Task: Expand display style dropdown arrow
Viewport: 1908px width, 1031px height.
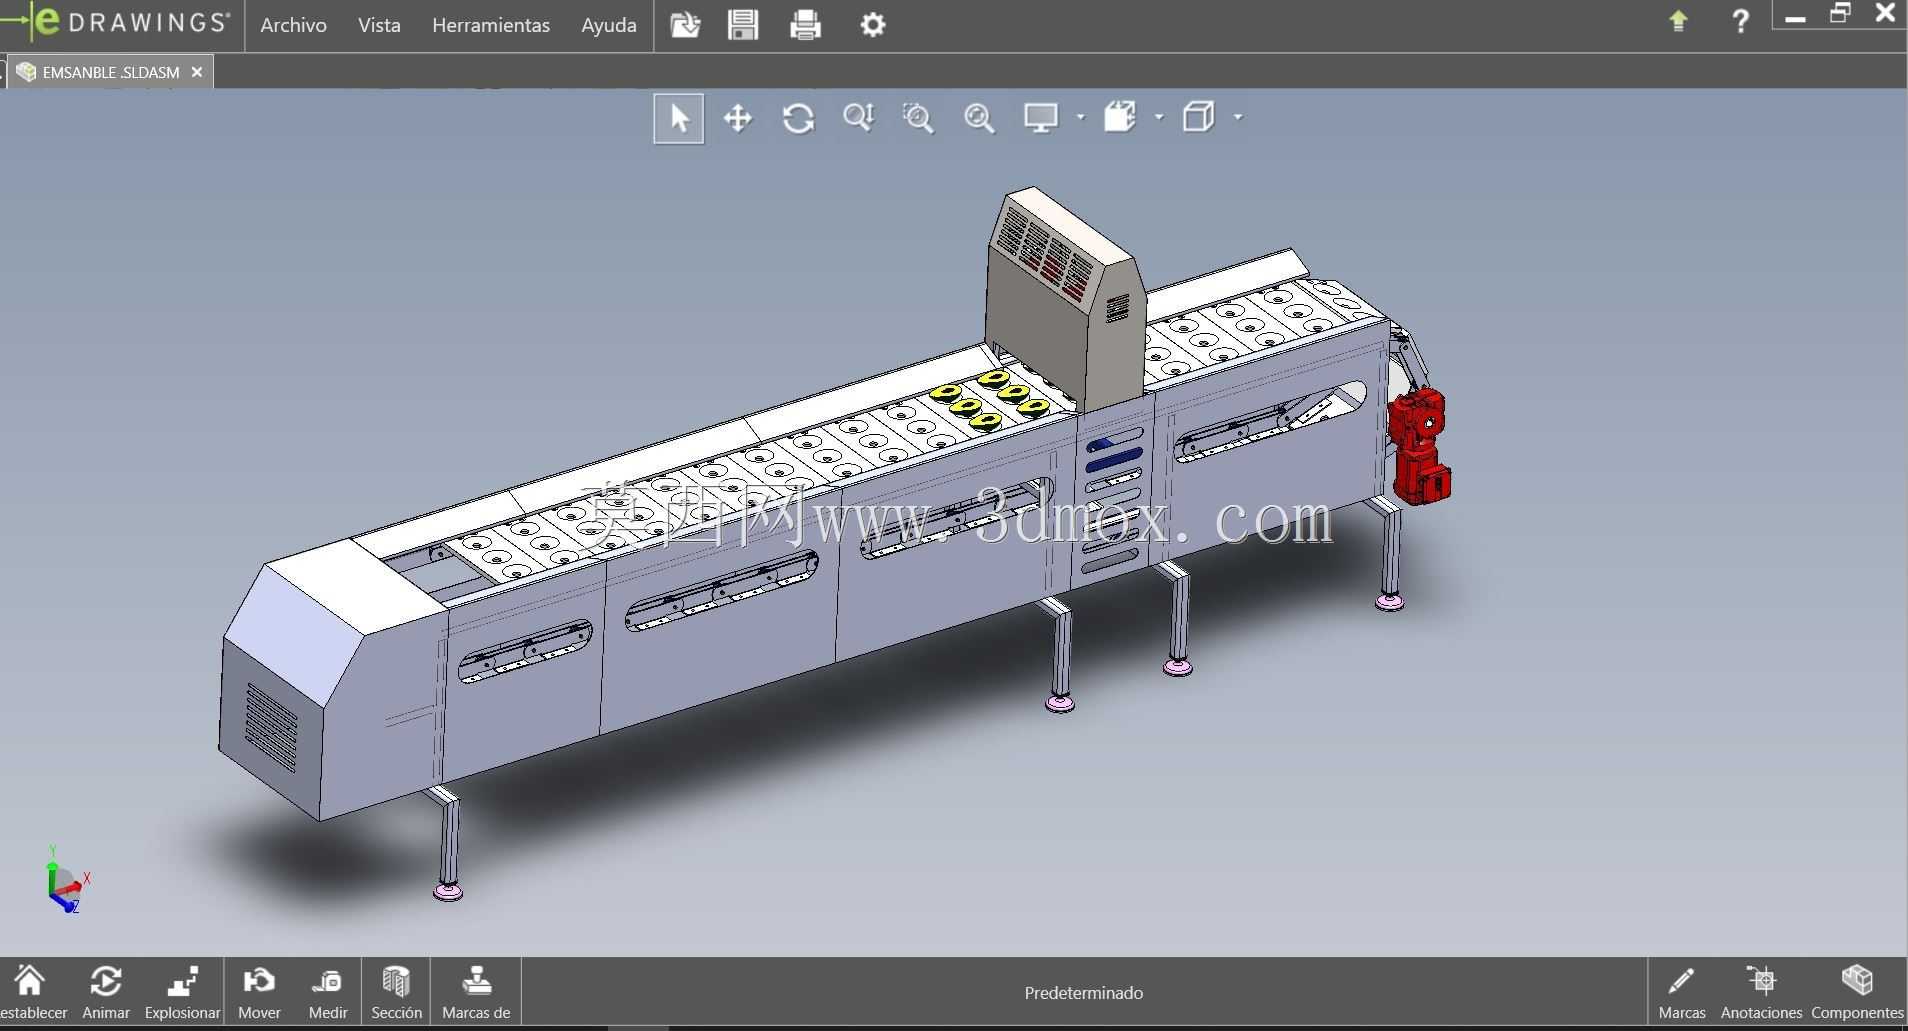Action: tap(1080, 118)
